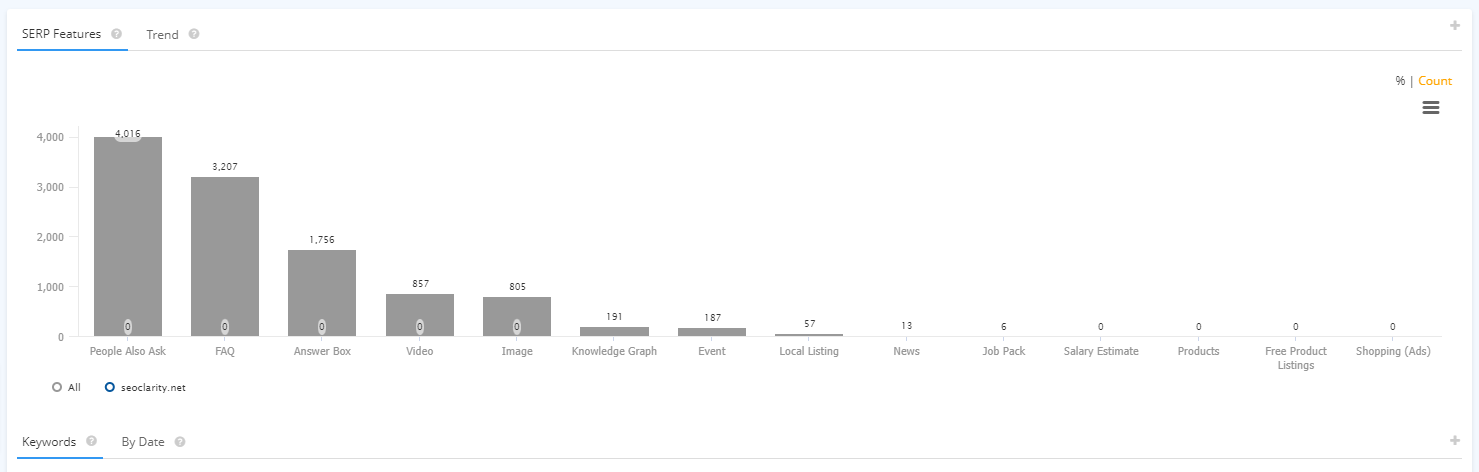Click the People Also Ask bar
The image size is (1479, 472).
pos(128,237)
